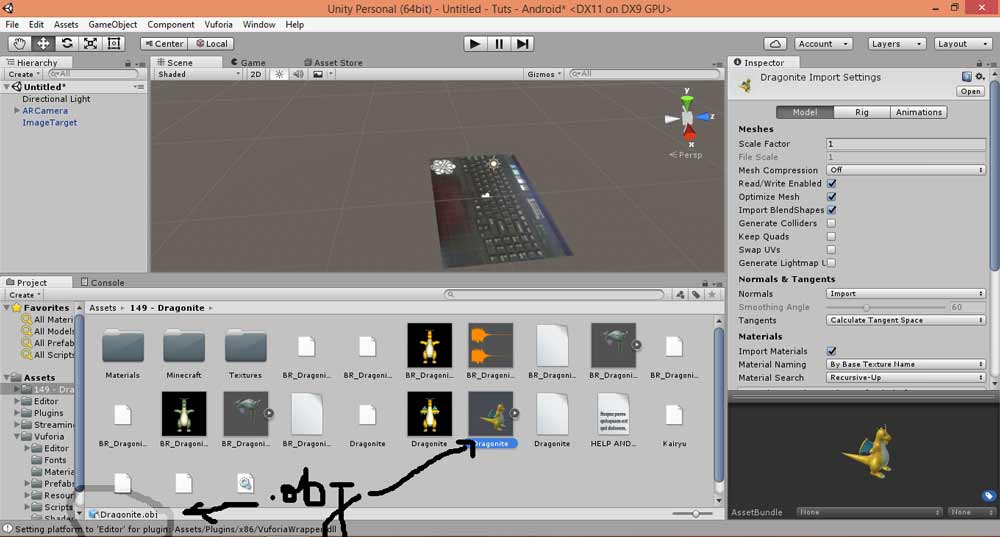Open Inspector help book icon
Screen dimensions: 1000x537
967,77
